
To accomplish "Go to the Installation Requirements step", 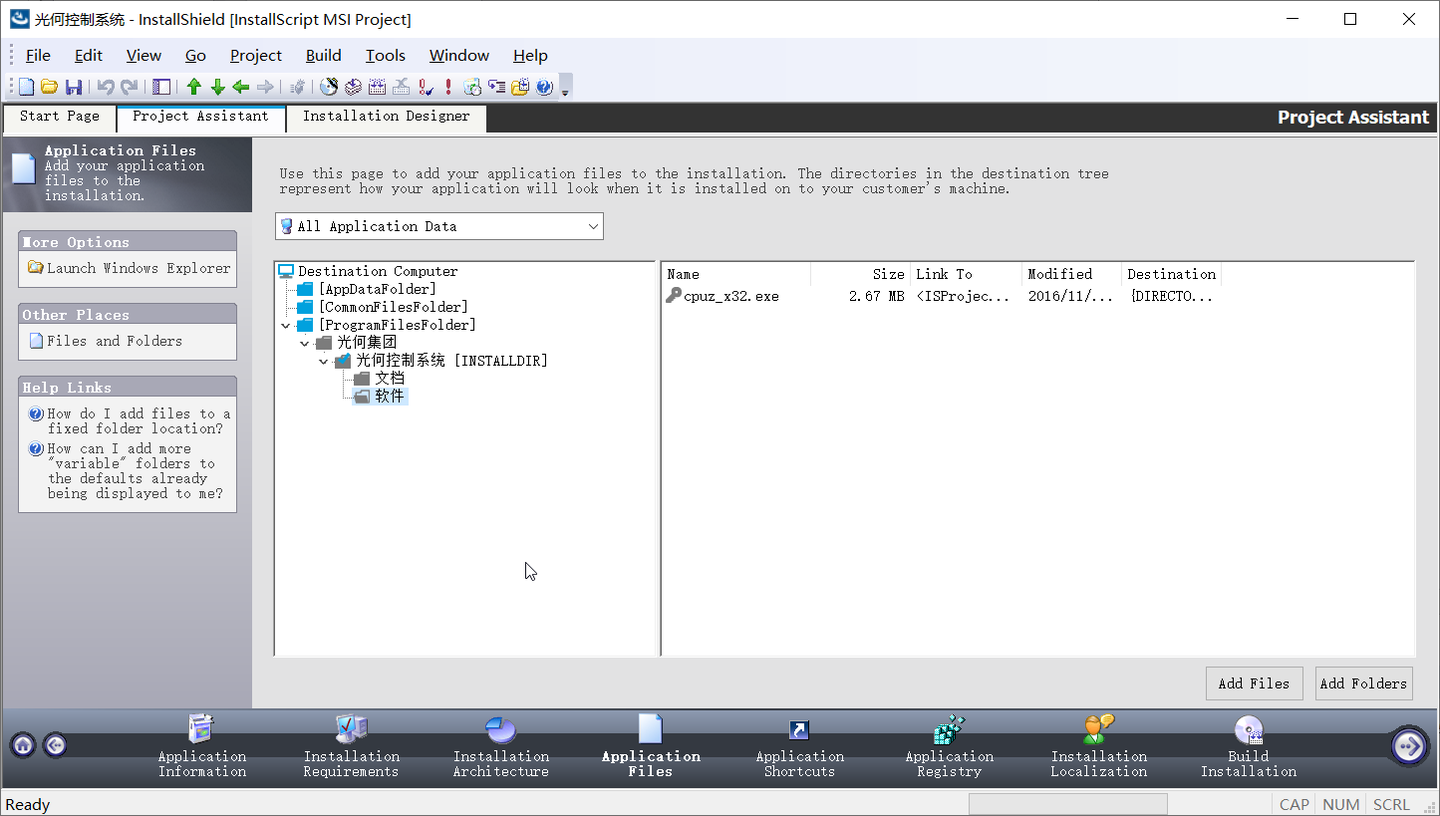I will point(351,746).
